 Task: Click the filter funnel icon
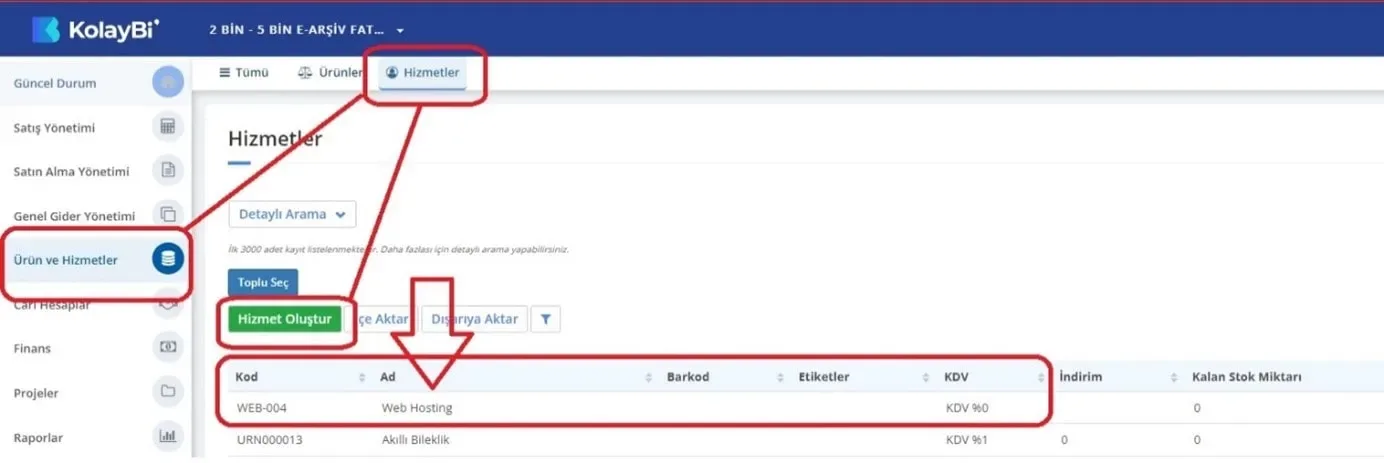click(546, 319)
